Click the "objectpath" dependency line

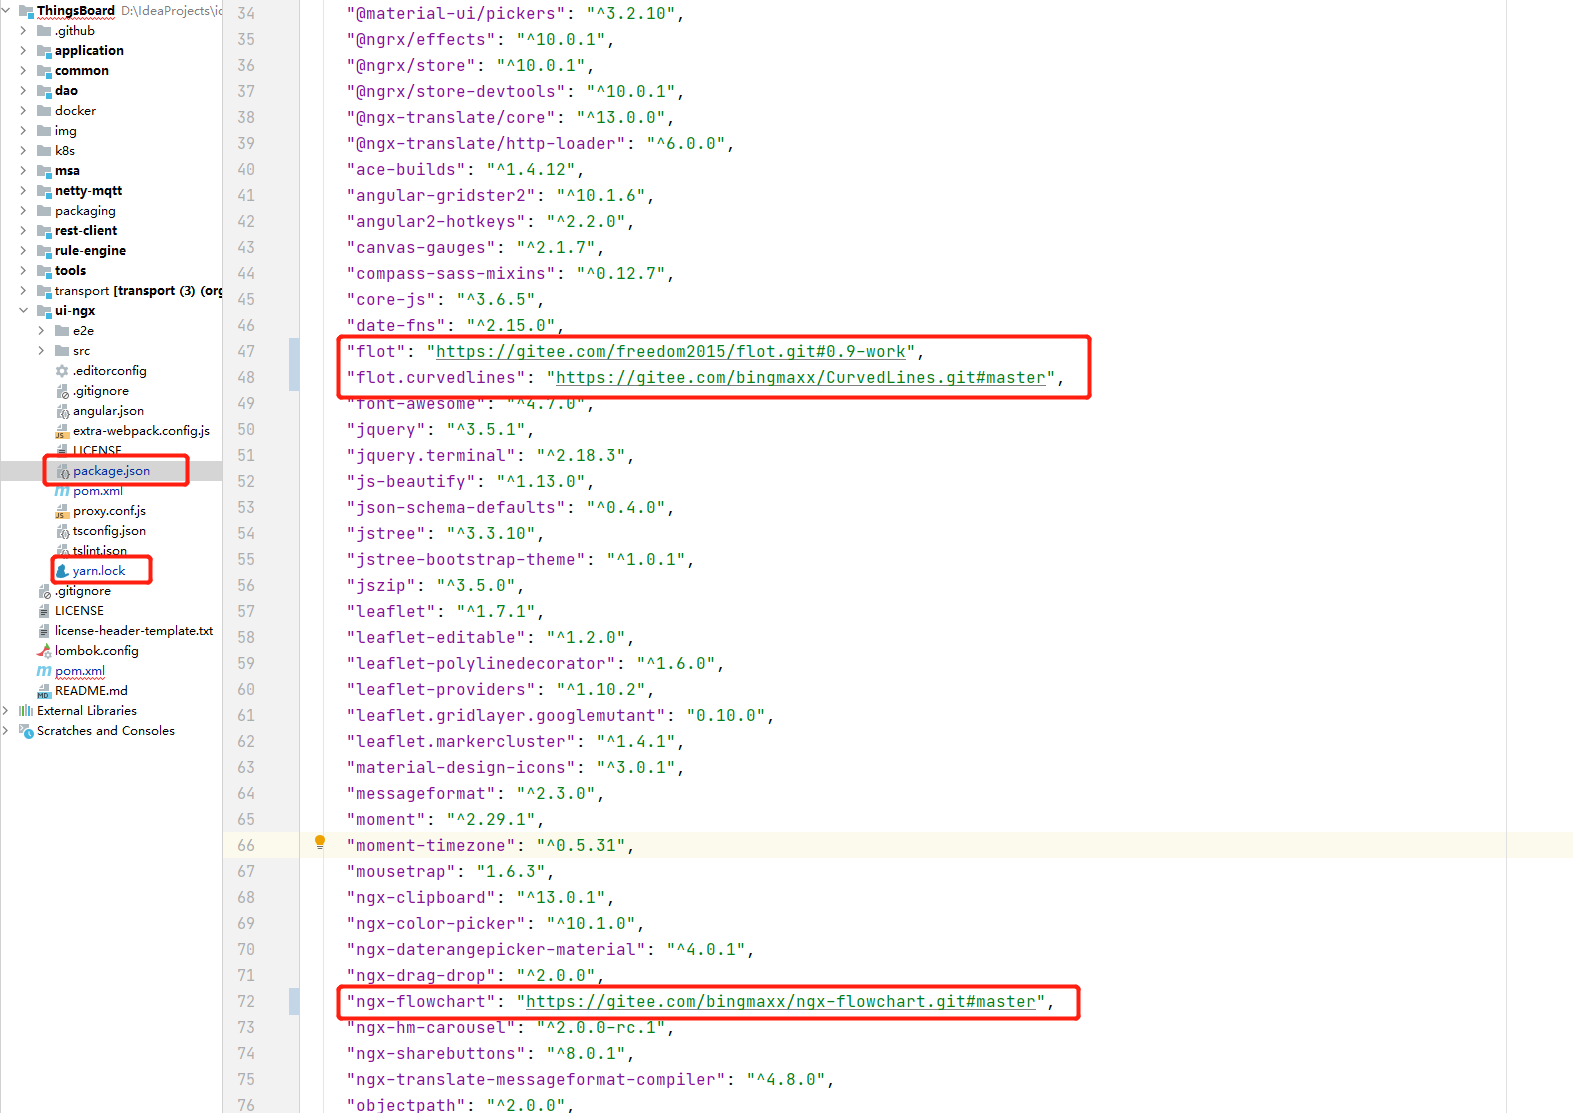click(x=460, y=1105)
